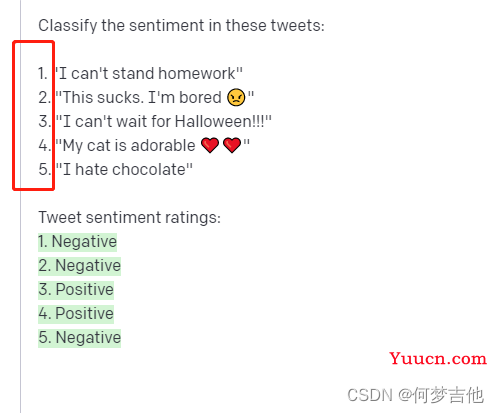Click highlighted result "5. Negative"
Image resolution: width=499 pixels, height=413 pixels.
pos(79,338)
